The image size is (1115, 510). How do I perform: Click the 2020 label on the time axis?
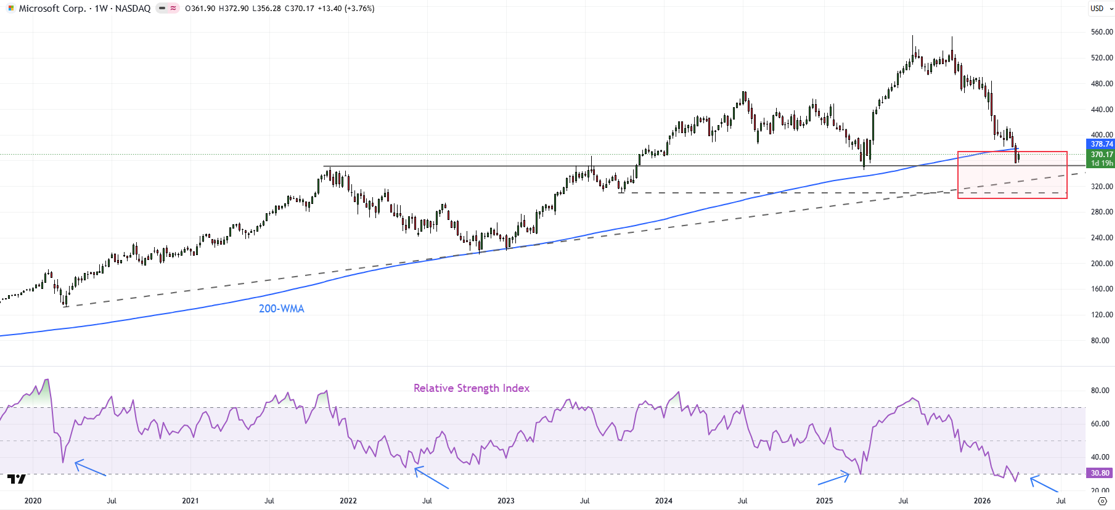(33, 501)
